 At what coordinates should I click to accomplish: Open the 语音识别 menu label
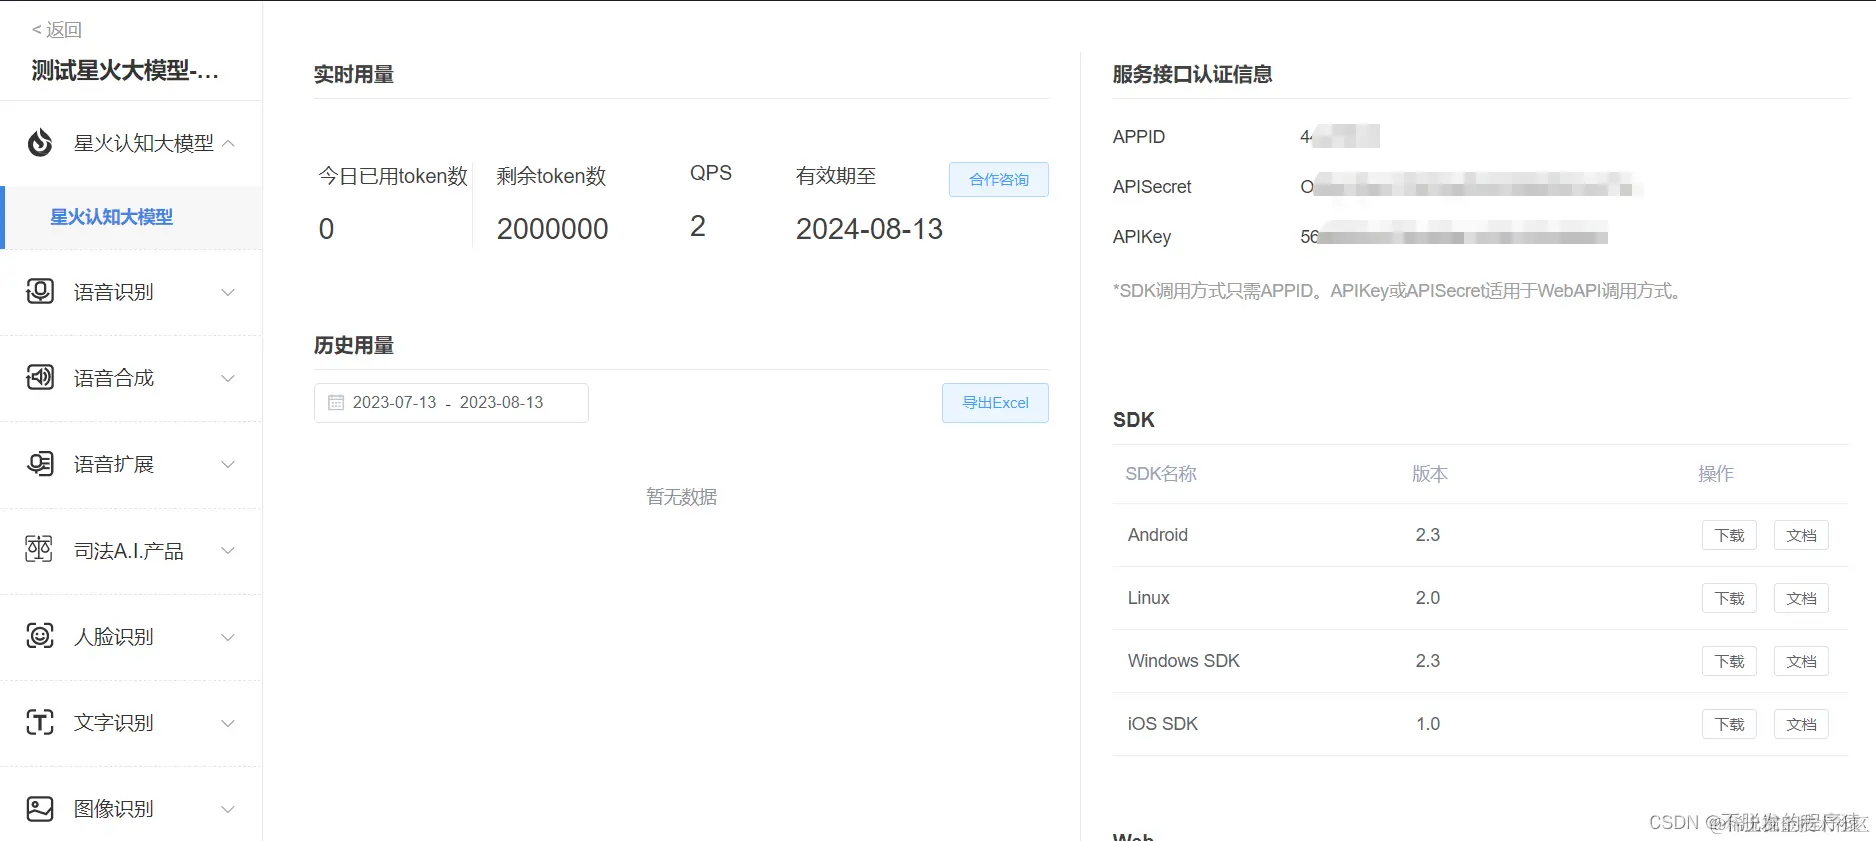pyautogui.click(x=114, y=292)
